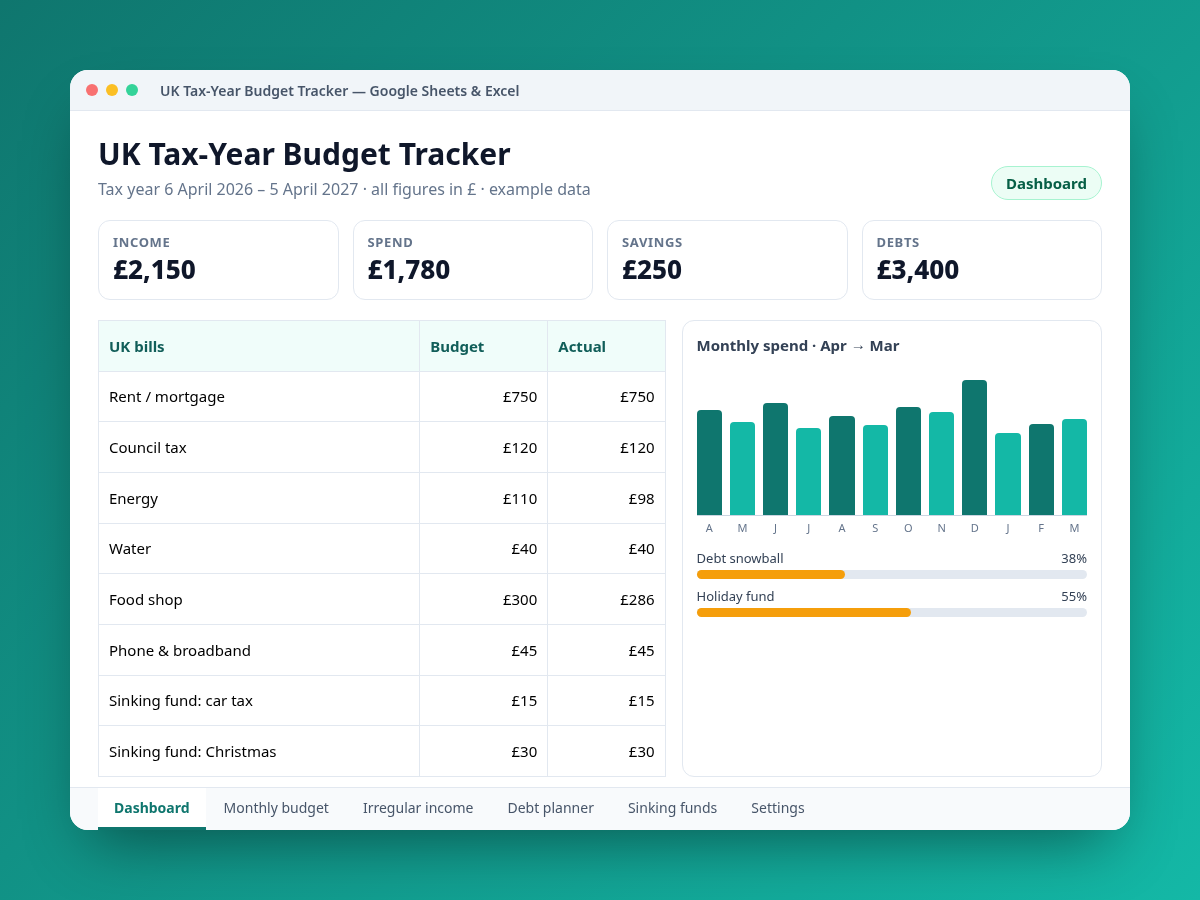Open the Dashboard sheet tab
Image resolution: width=1200 pixels, height=900 pixels.
[152, 808]
